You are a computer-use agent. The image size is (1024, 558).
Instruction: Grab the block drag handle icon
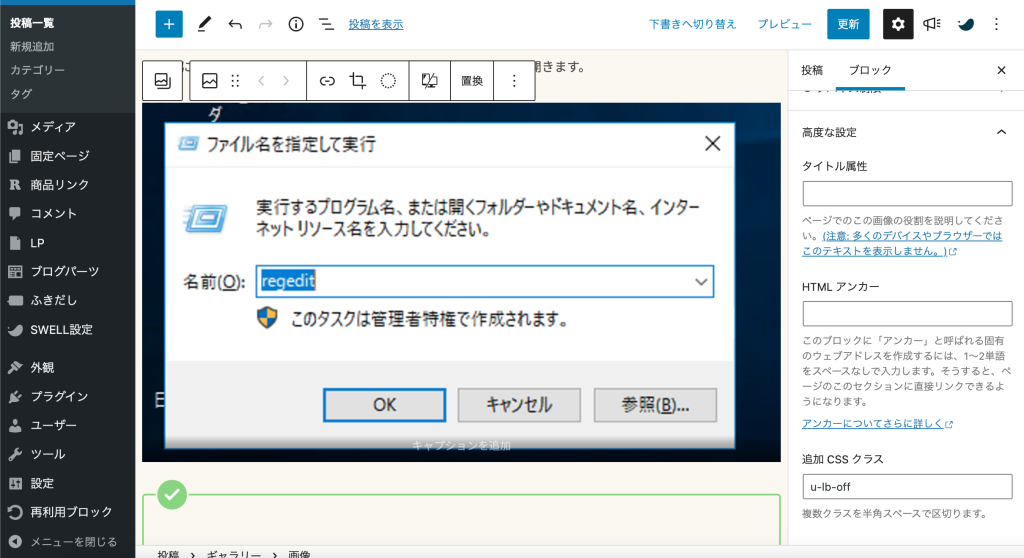point(235,80)
